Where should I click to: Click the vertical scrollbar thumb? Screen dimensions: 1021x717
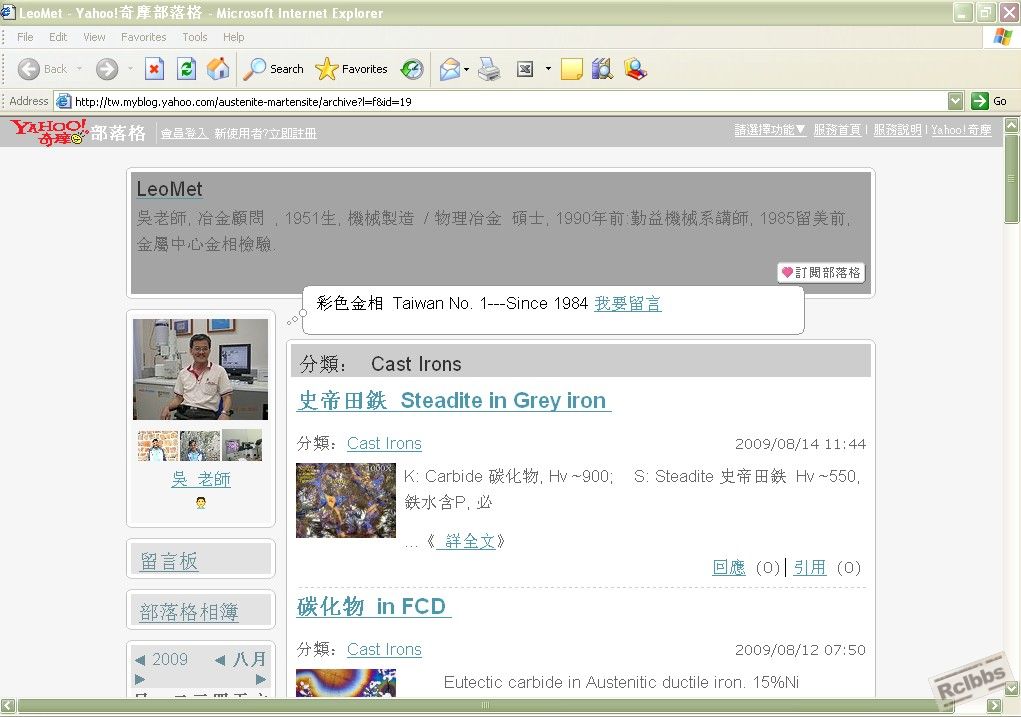(x=1011, y=179)
